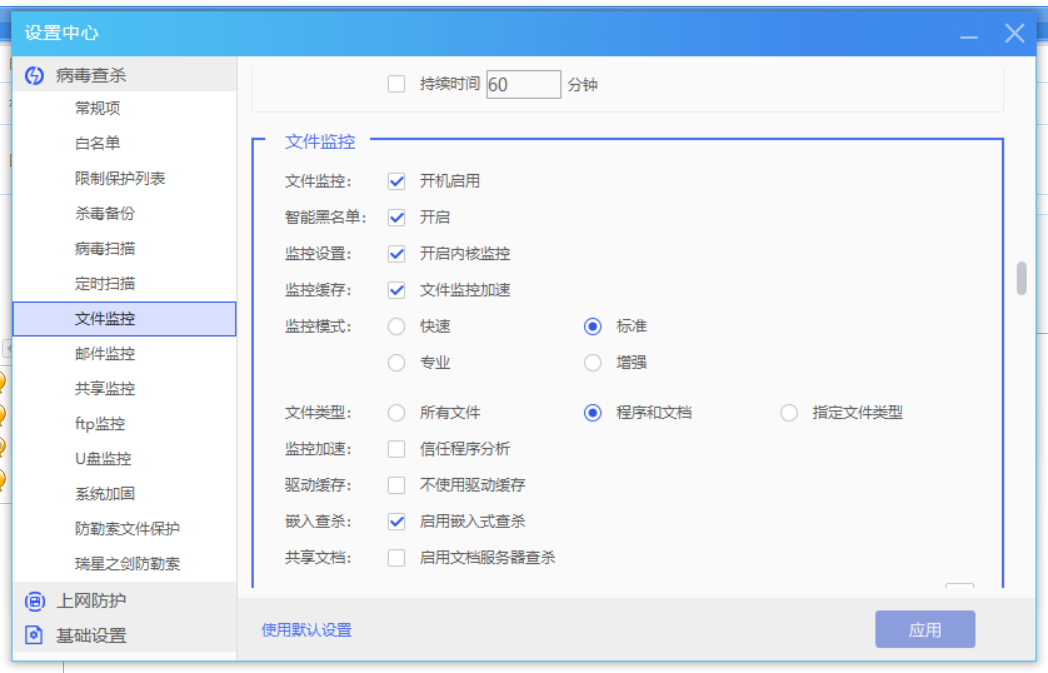Click the 持续时间 minutes input field

523,84
